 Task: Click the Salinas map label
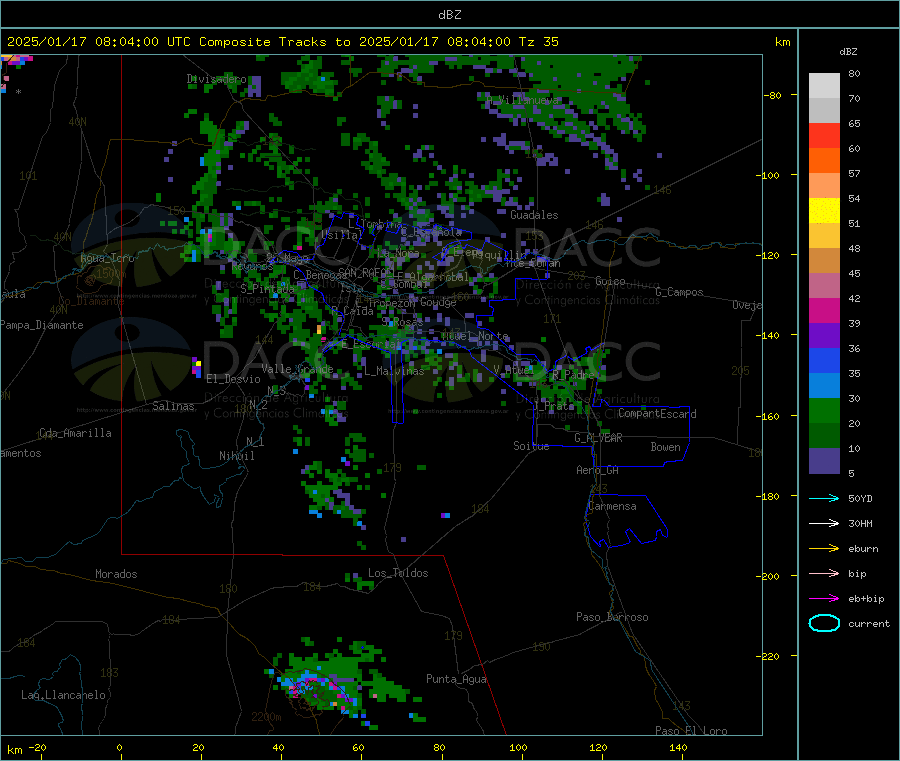pyautogui.click(x=173, y=406)
